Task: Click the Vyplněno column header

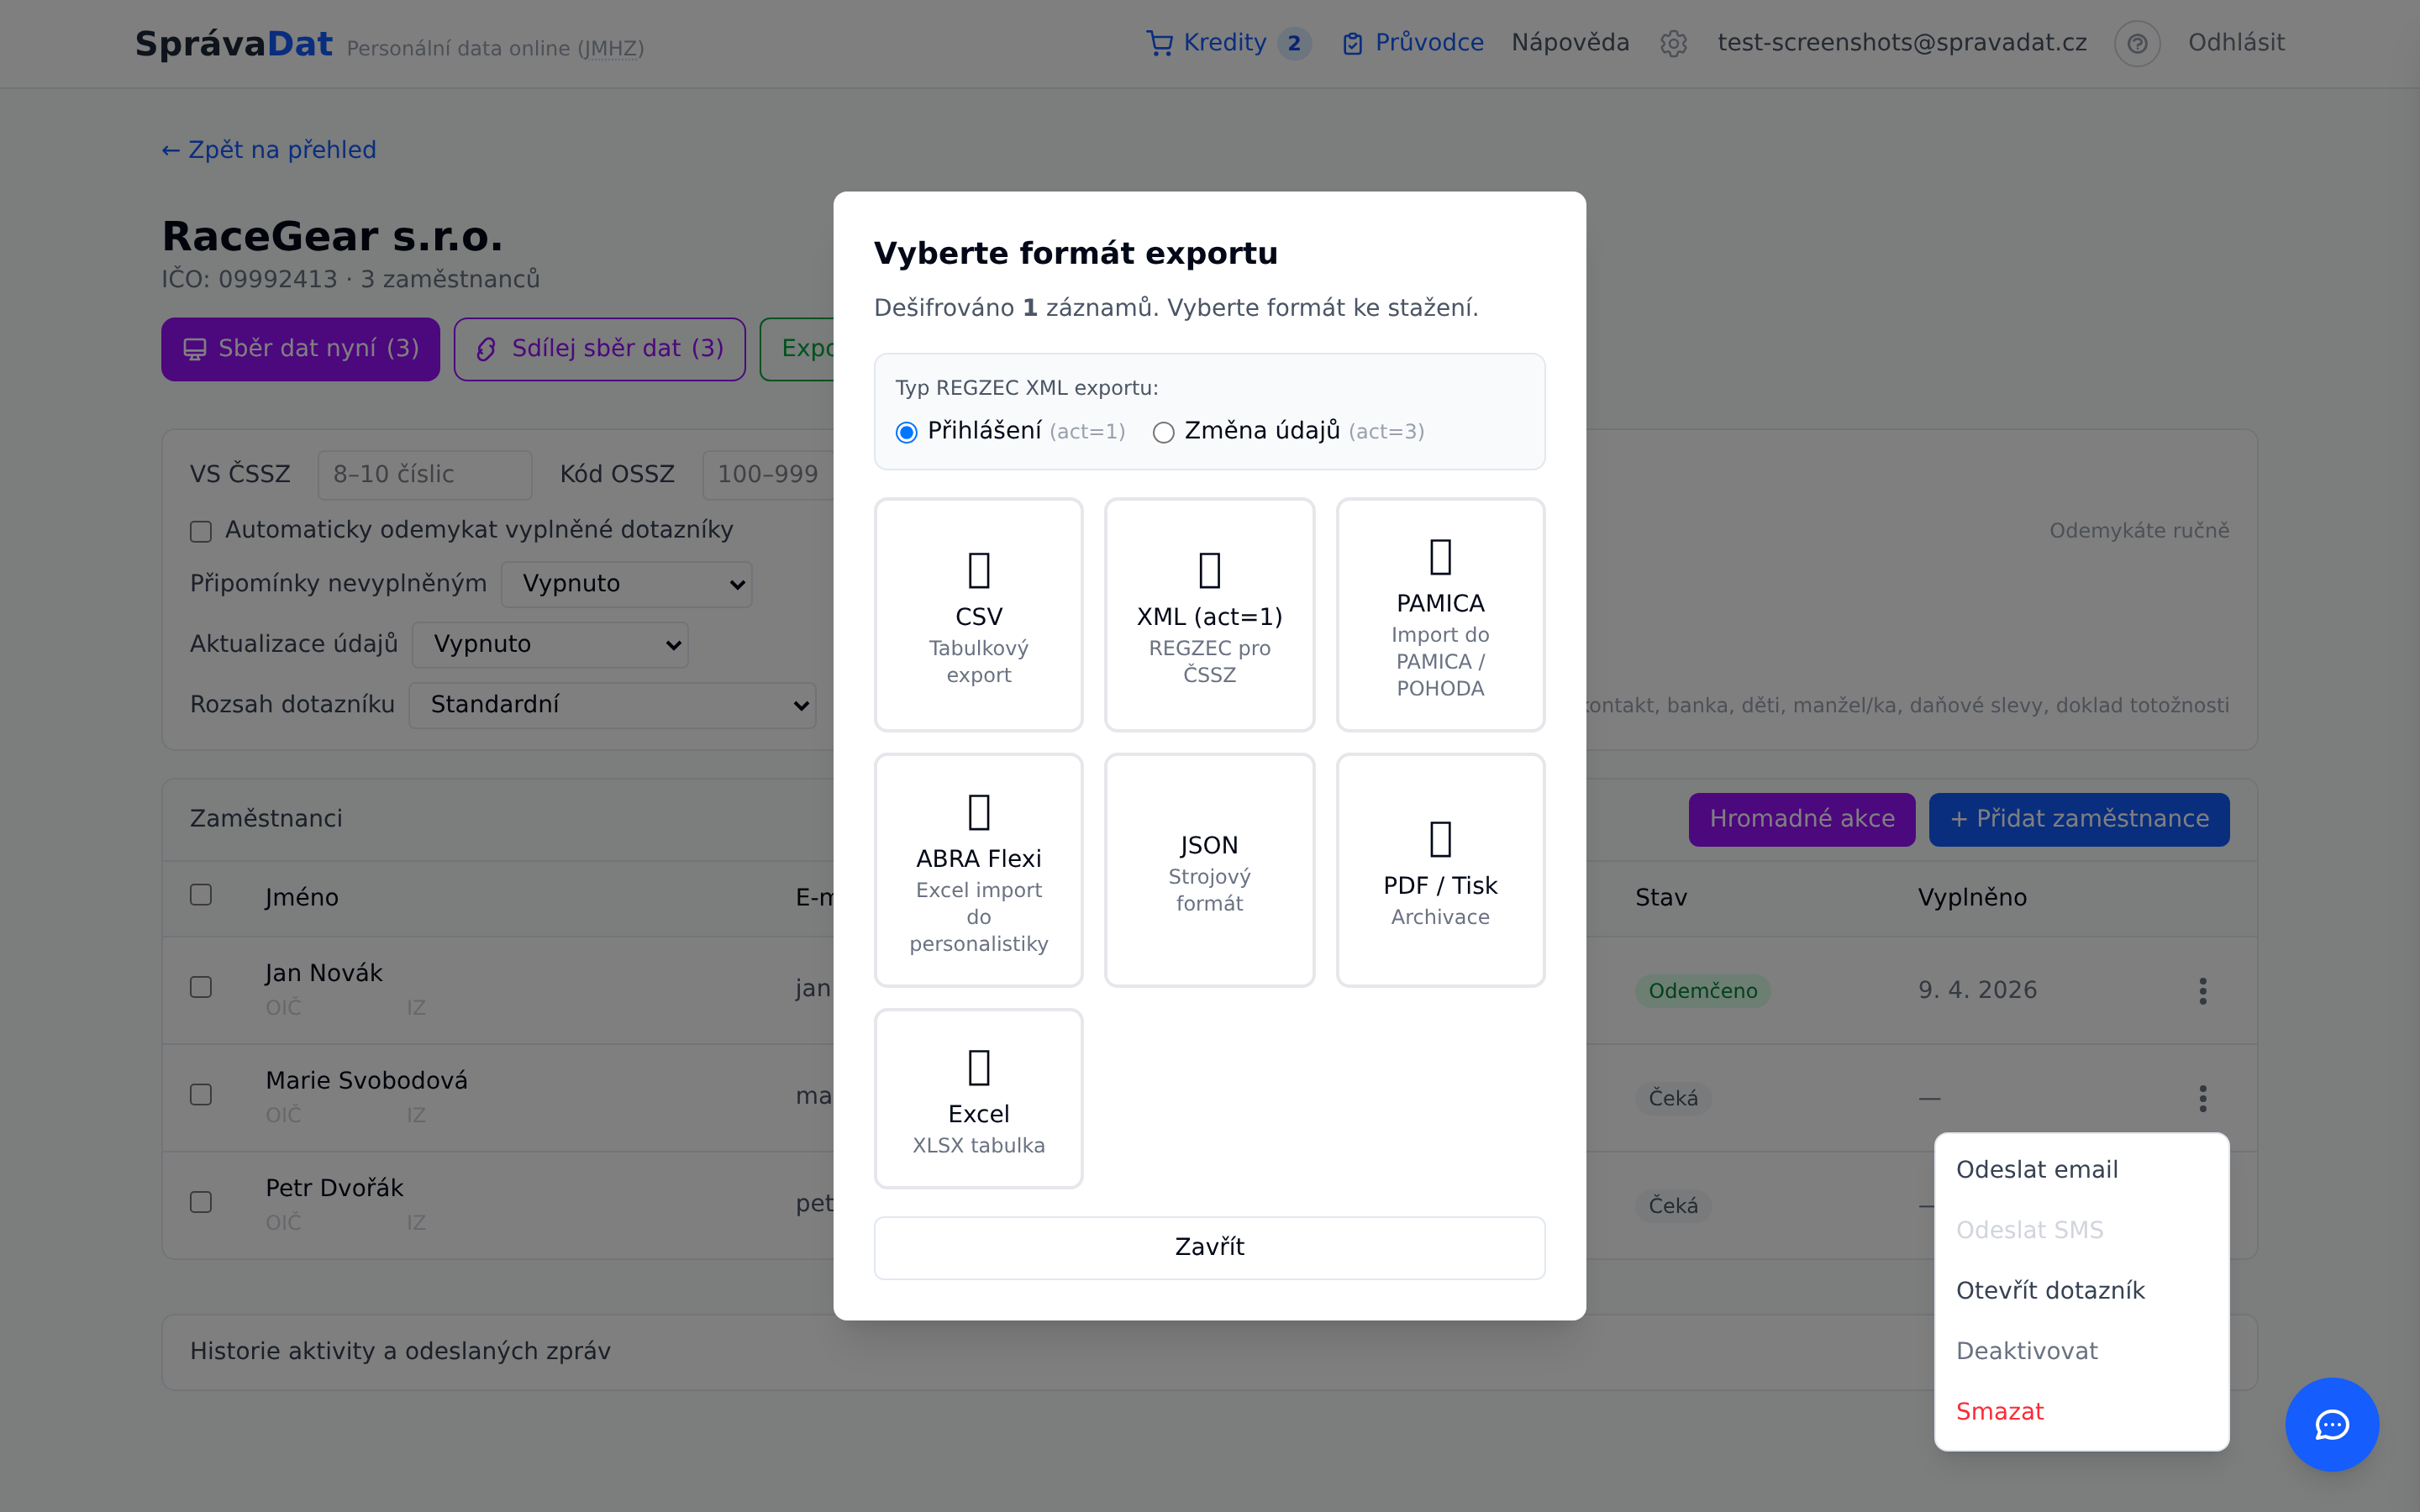Action: coord(1972,898)
